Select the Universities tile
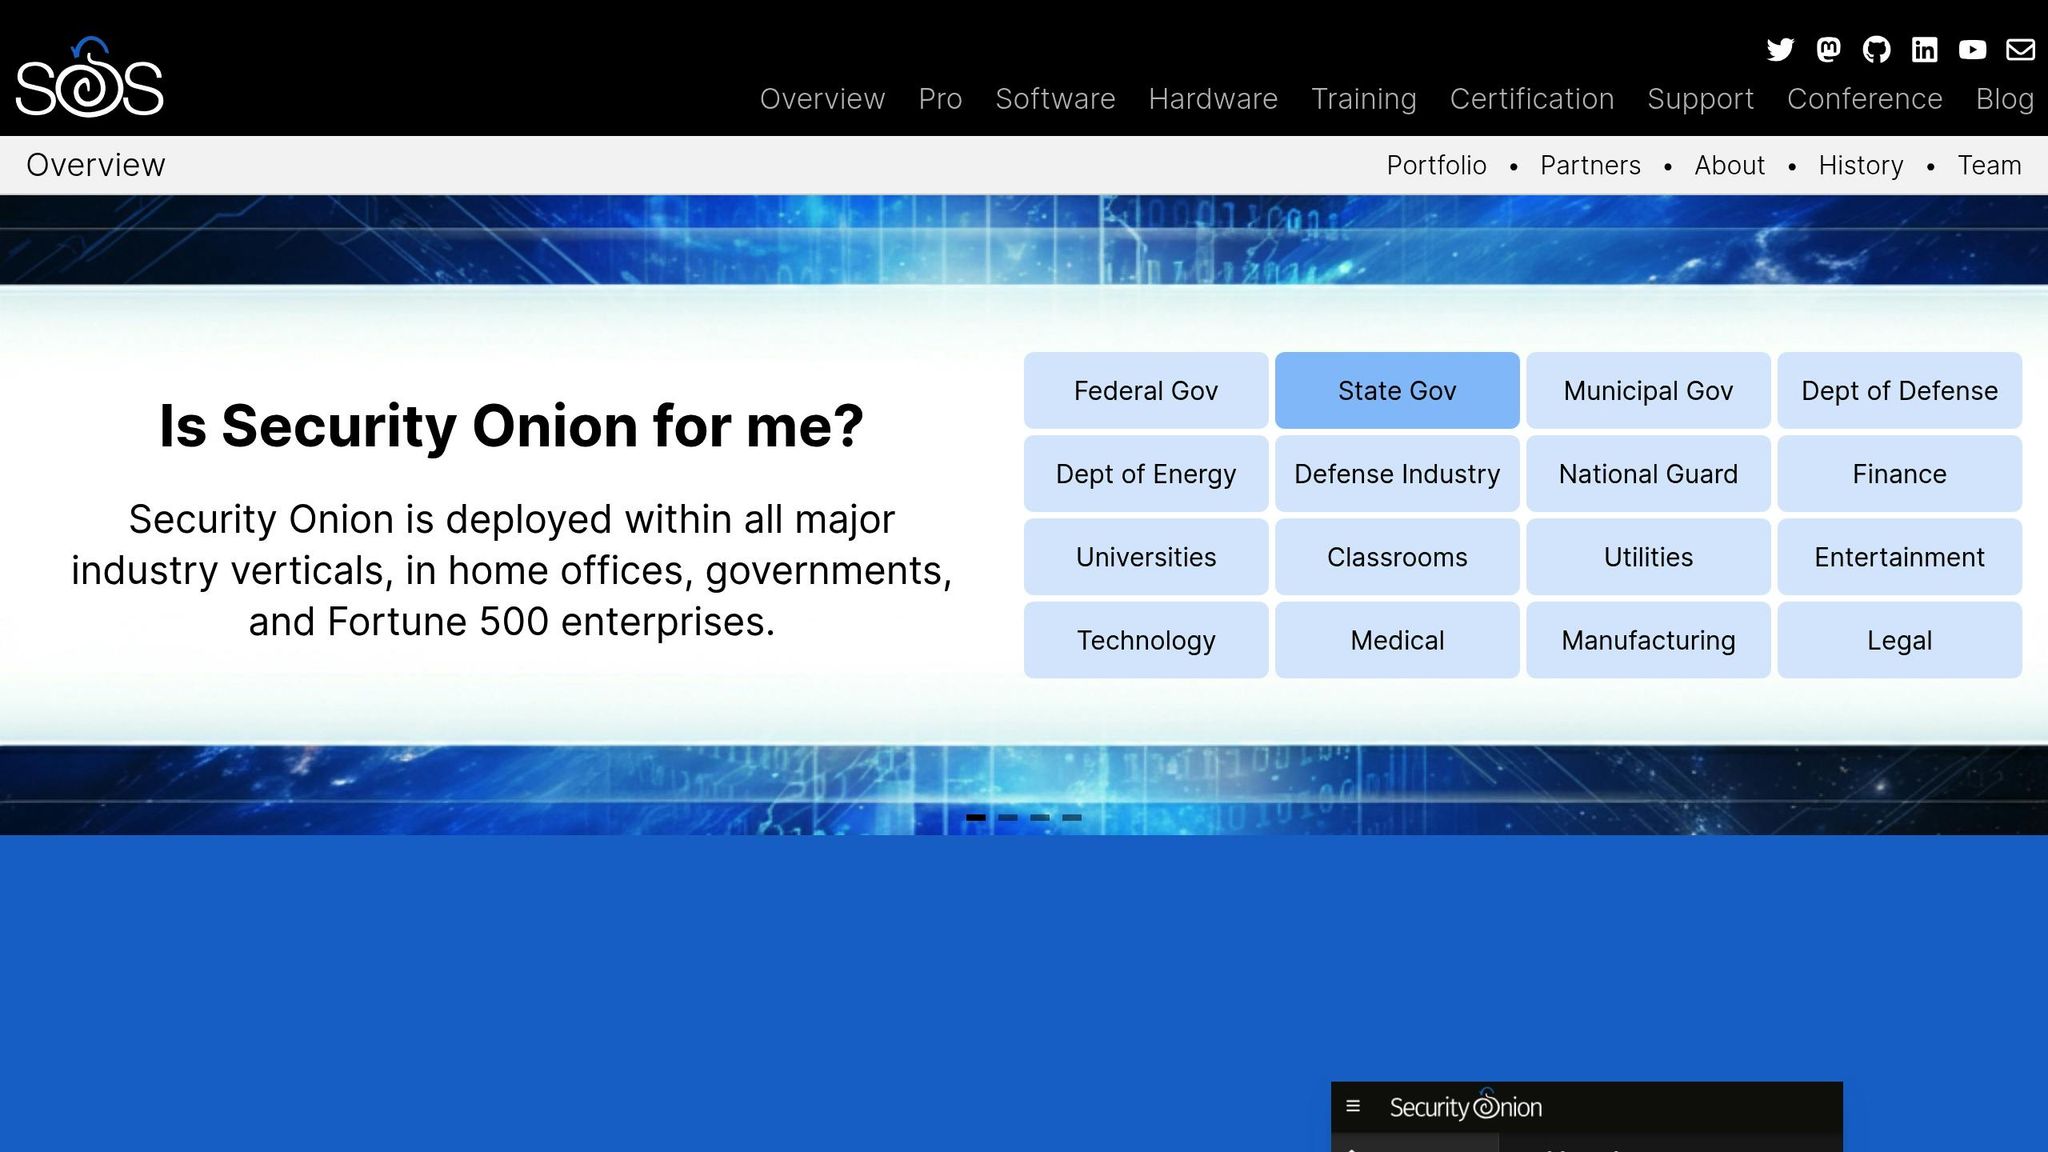The width and height of the screenshot is (2048, 1152). [1146, 556]
